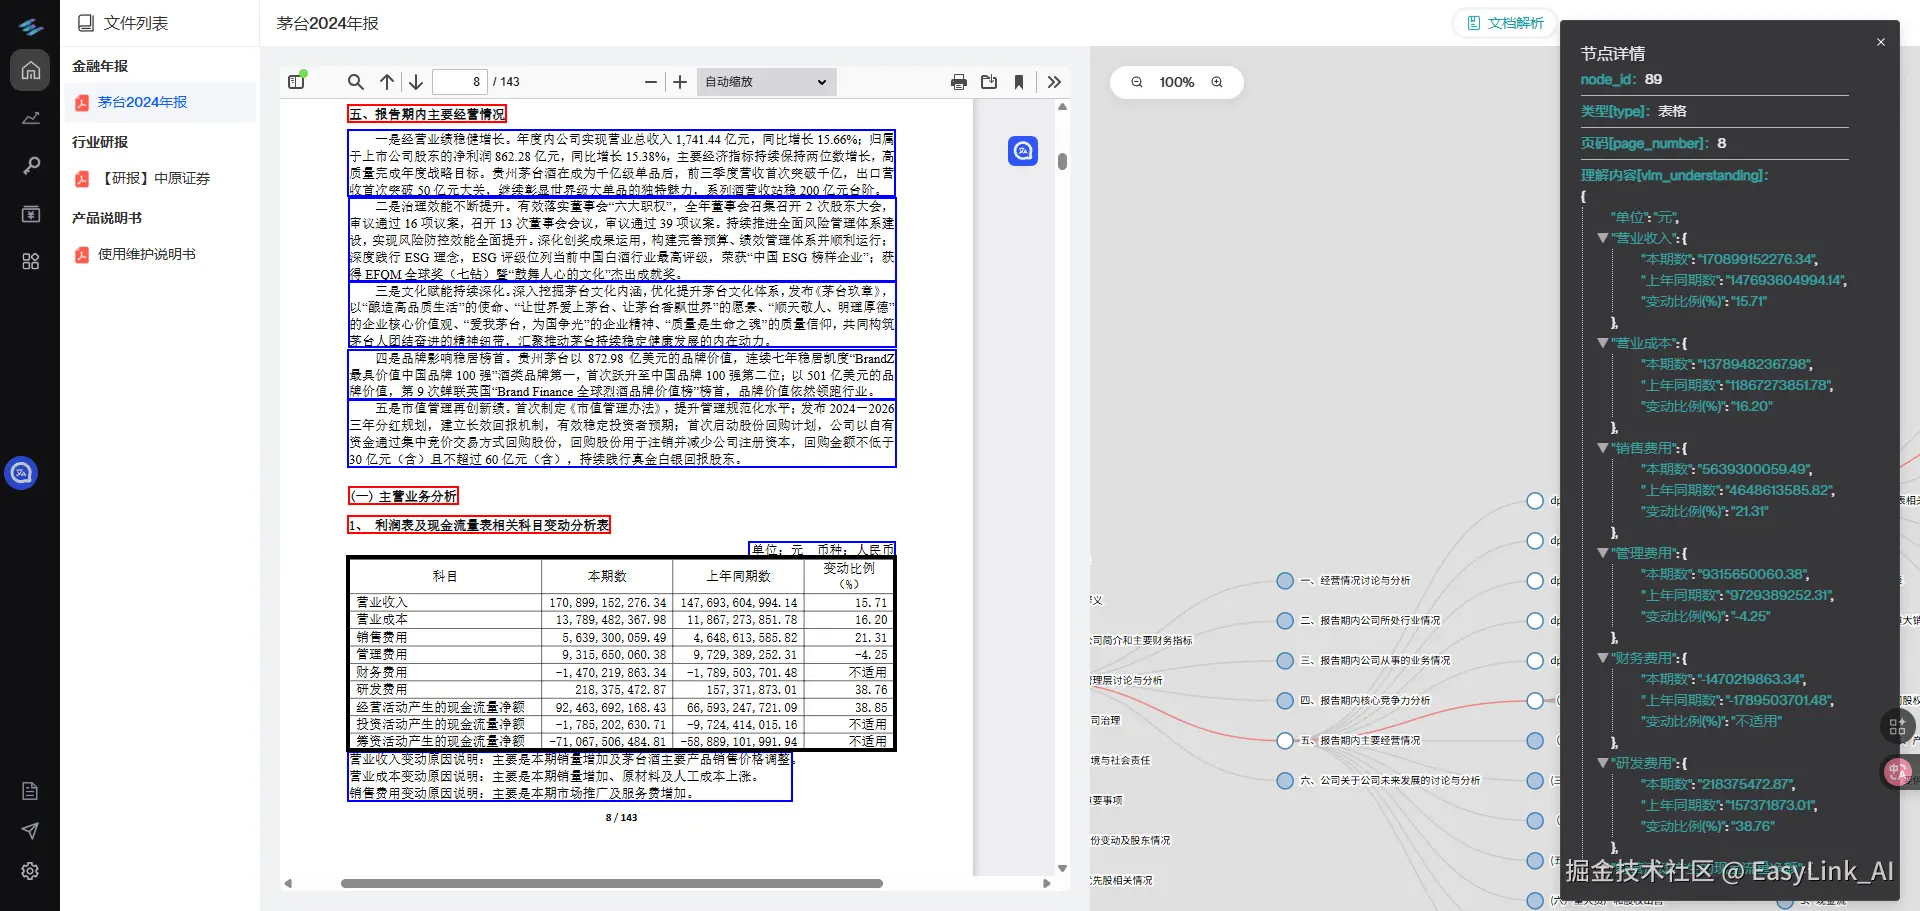The height and width of the screenshot is (911, 1920).
Task: Open the 自动缩放 zoom dropdown
Action: (766, 82)
